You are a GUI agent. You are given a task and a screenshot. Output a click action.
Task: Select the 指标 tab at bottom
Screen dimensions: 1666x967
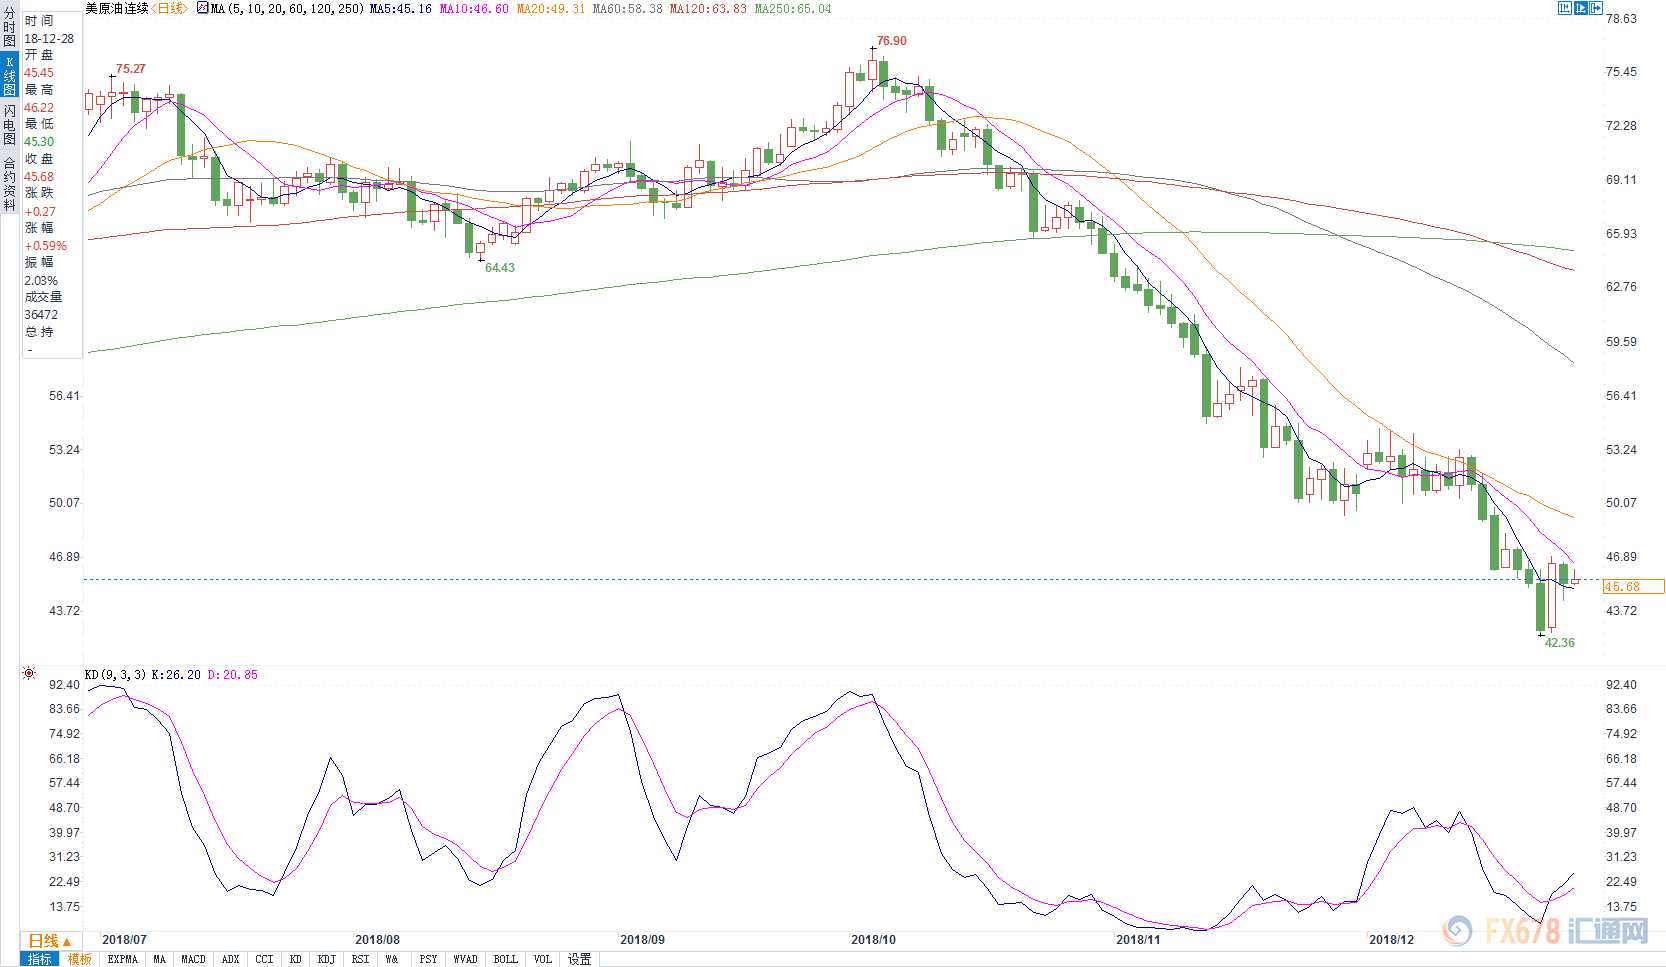point(40,959)
